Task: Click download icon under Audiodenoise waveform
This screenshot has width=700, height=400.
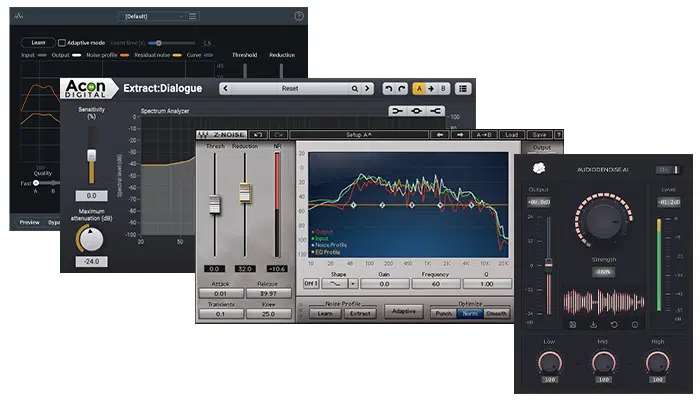Action: tap(593, 325)
